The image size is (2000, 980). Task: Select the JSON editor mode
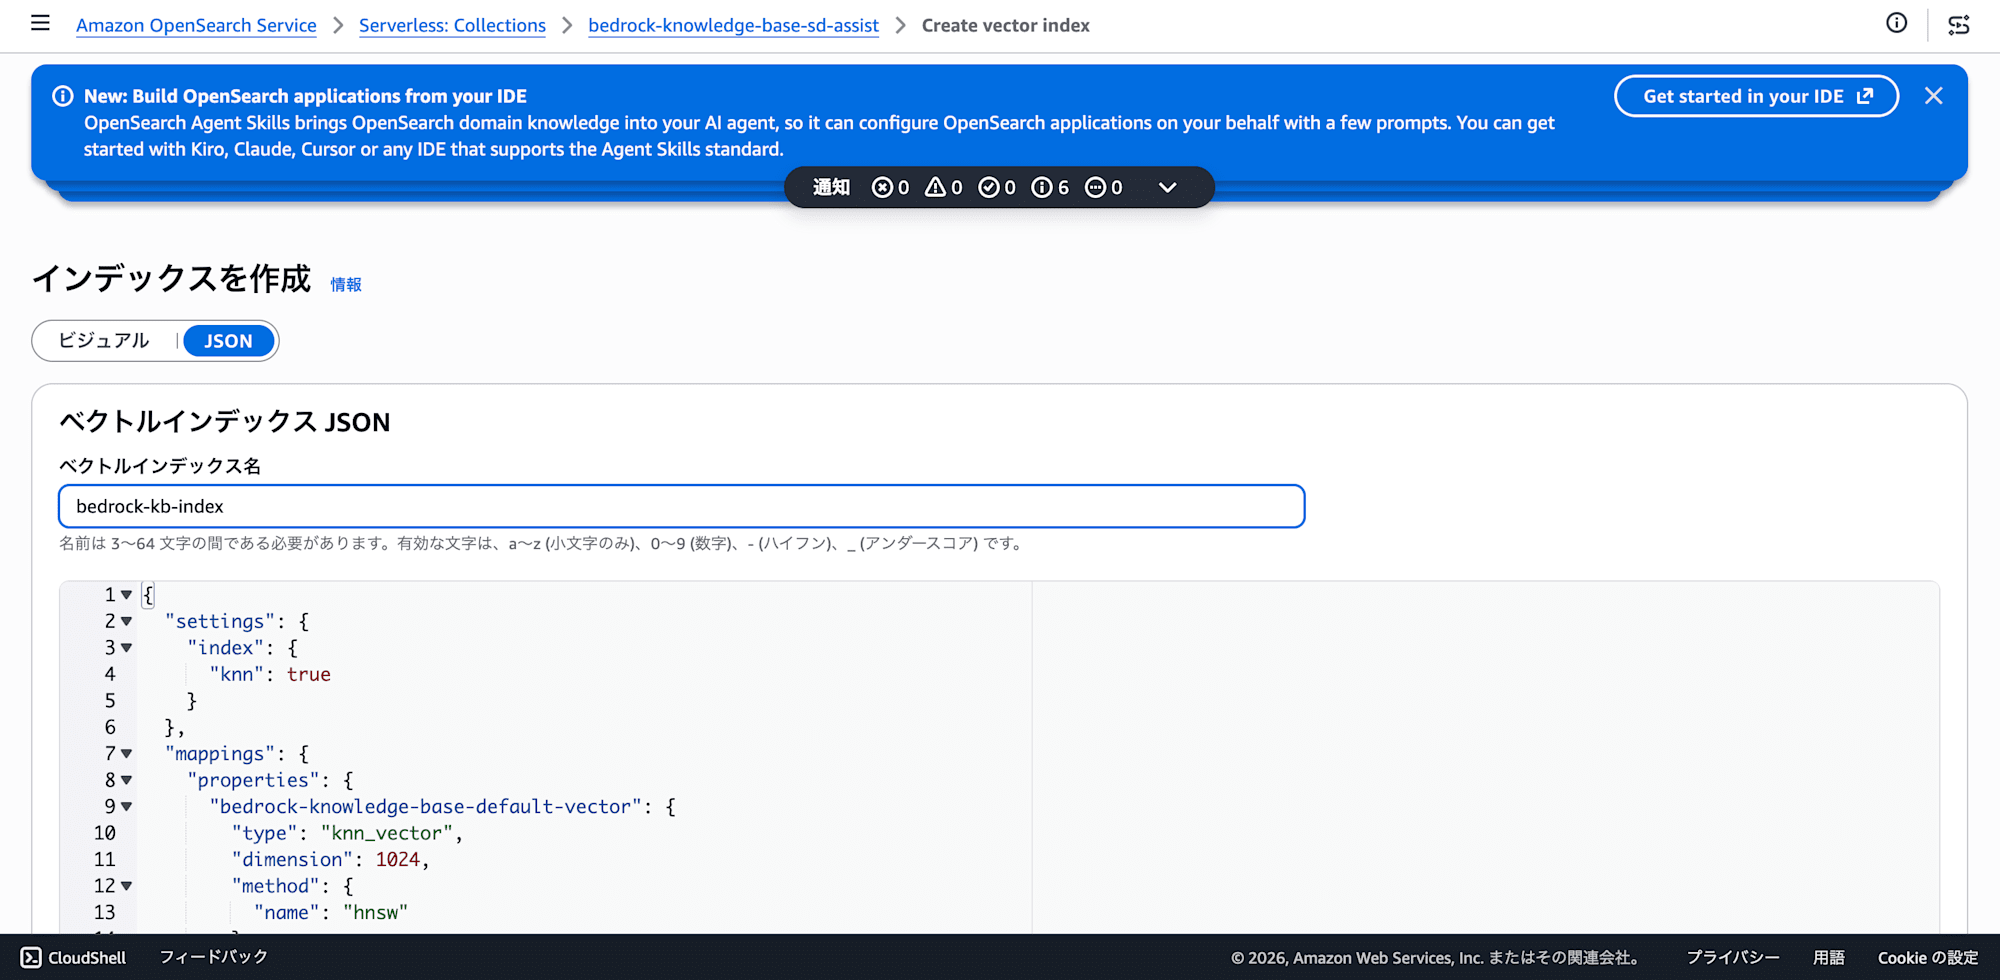tap(228, 341)
